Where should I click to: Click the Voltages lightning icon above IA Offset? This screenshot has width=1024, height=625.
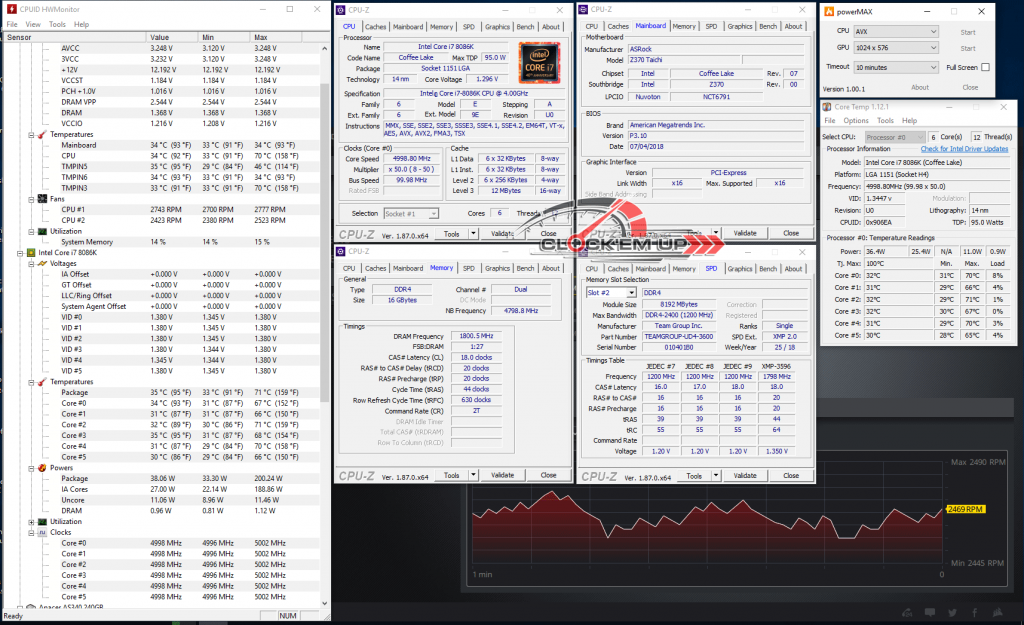coord(42,263)
